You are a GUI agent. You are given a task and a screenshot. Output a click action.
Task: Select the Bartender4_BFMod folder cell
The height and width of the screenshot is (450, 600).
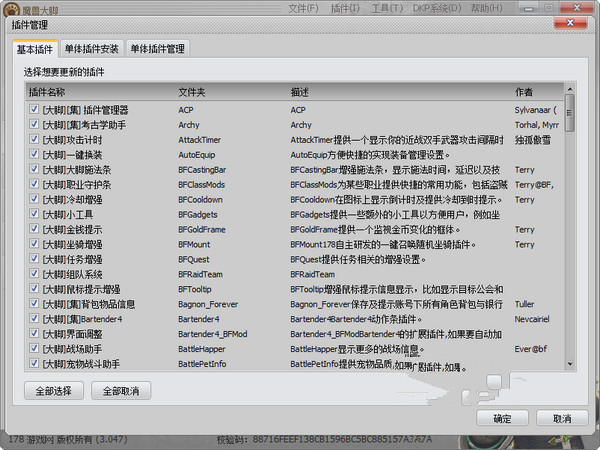(x=213, y=334)
